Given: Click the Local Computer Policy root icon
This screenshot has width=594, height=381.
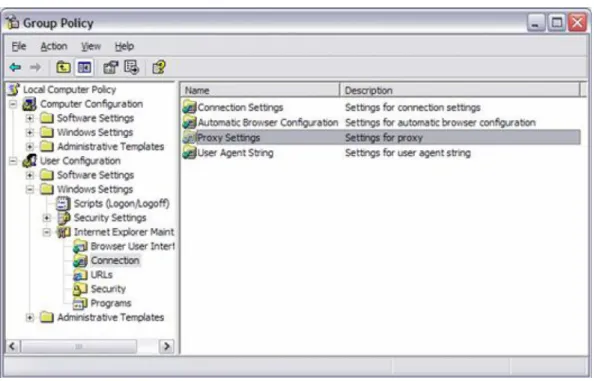Looking at the screenshot, I should [14, 89].
